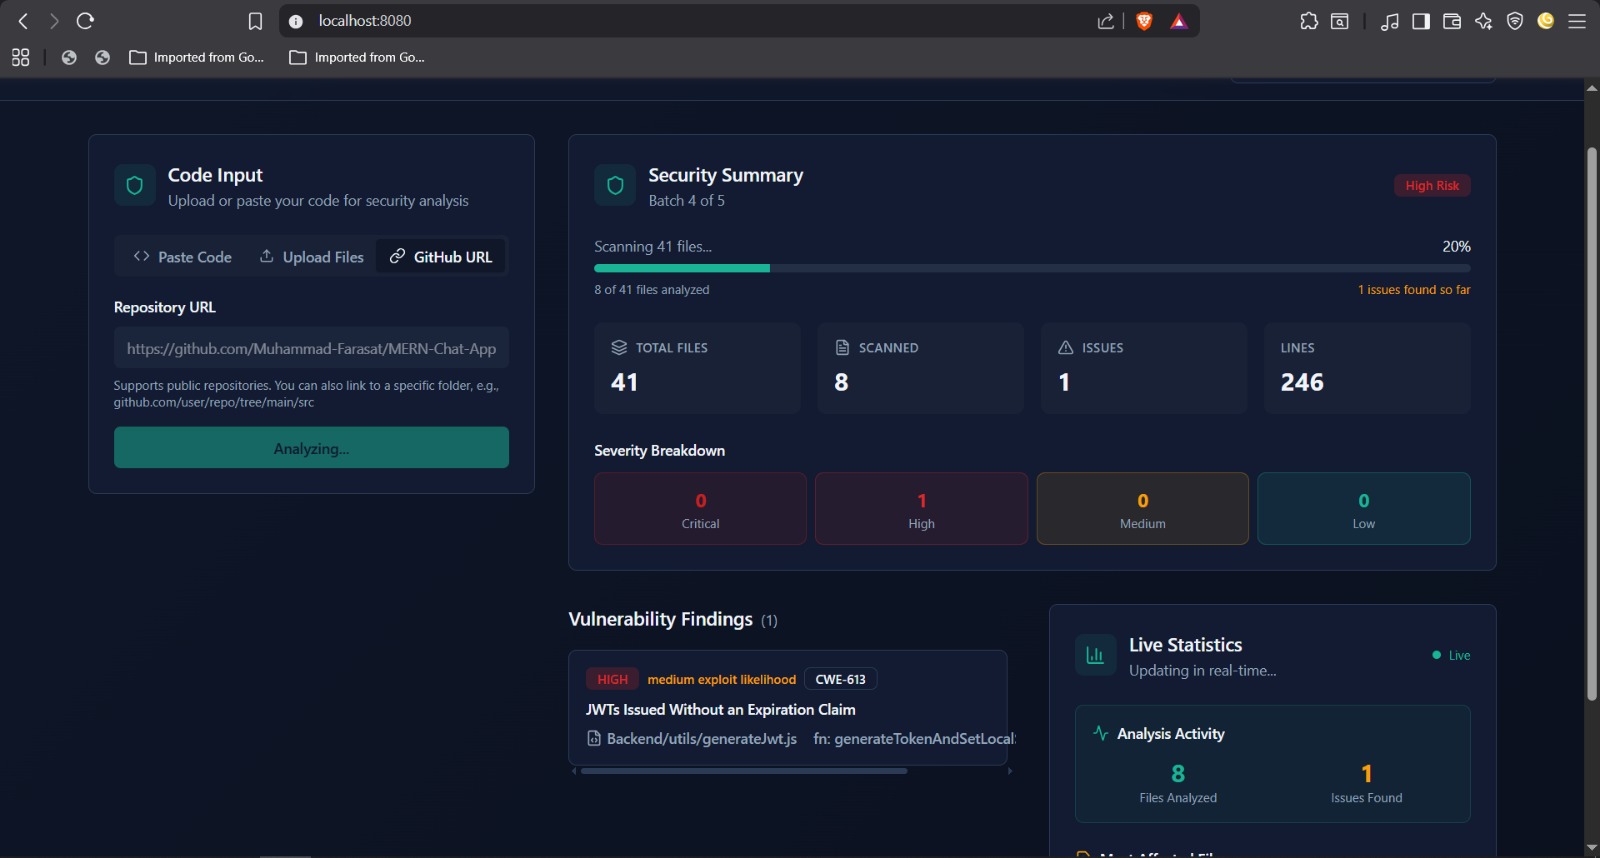Click 'medium exploit likelihood' label
The image size is (1600, 858).
click(721, 679)
